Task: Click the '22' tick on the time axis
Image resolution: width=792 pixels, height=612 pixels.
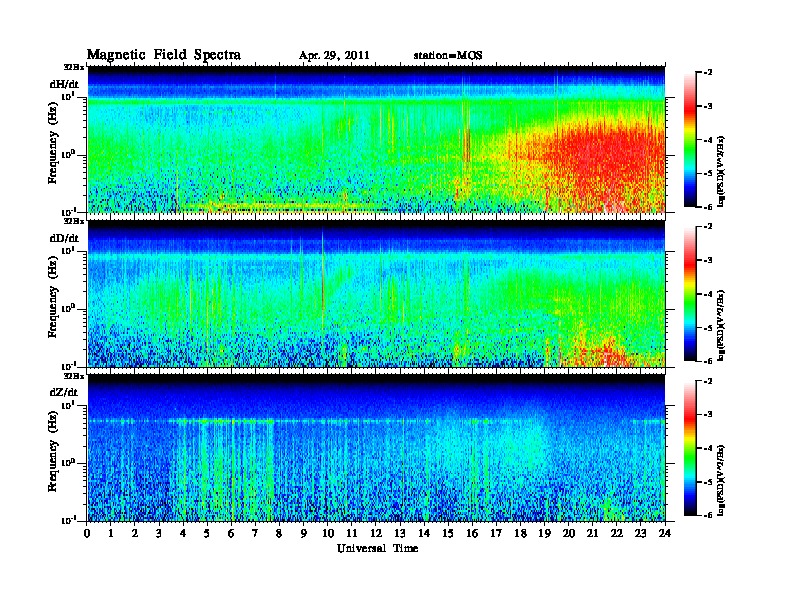Action: [617, 533]
